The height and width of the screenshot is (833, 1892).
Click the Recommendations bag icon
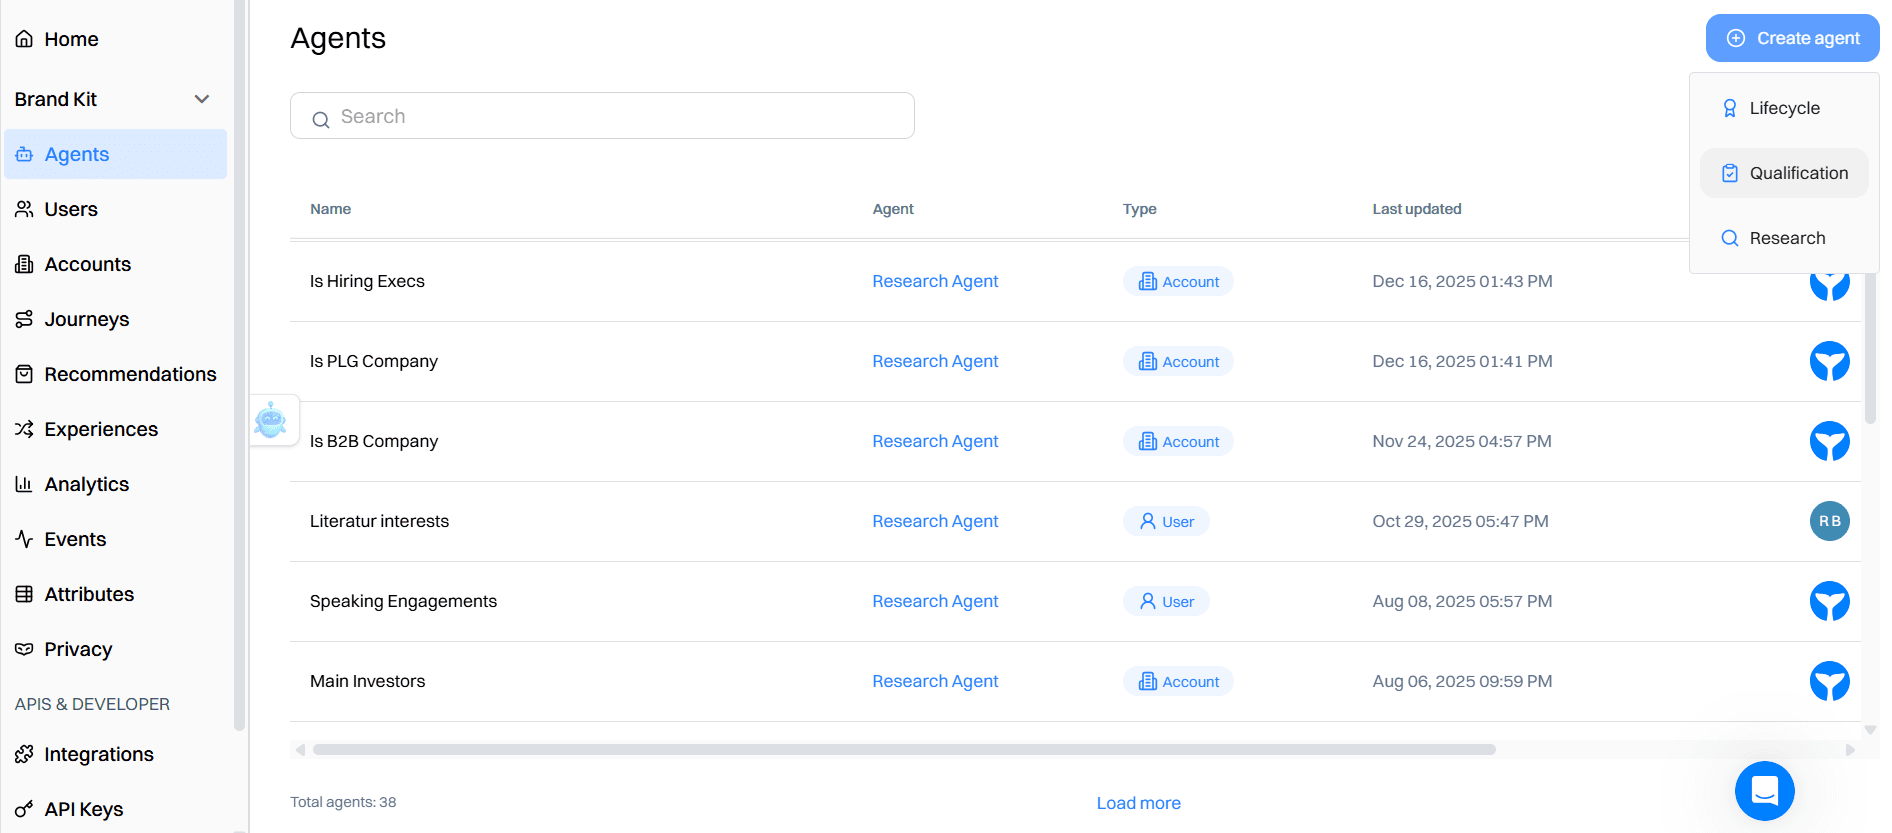24,374
